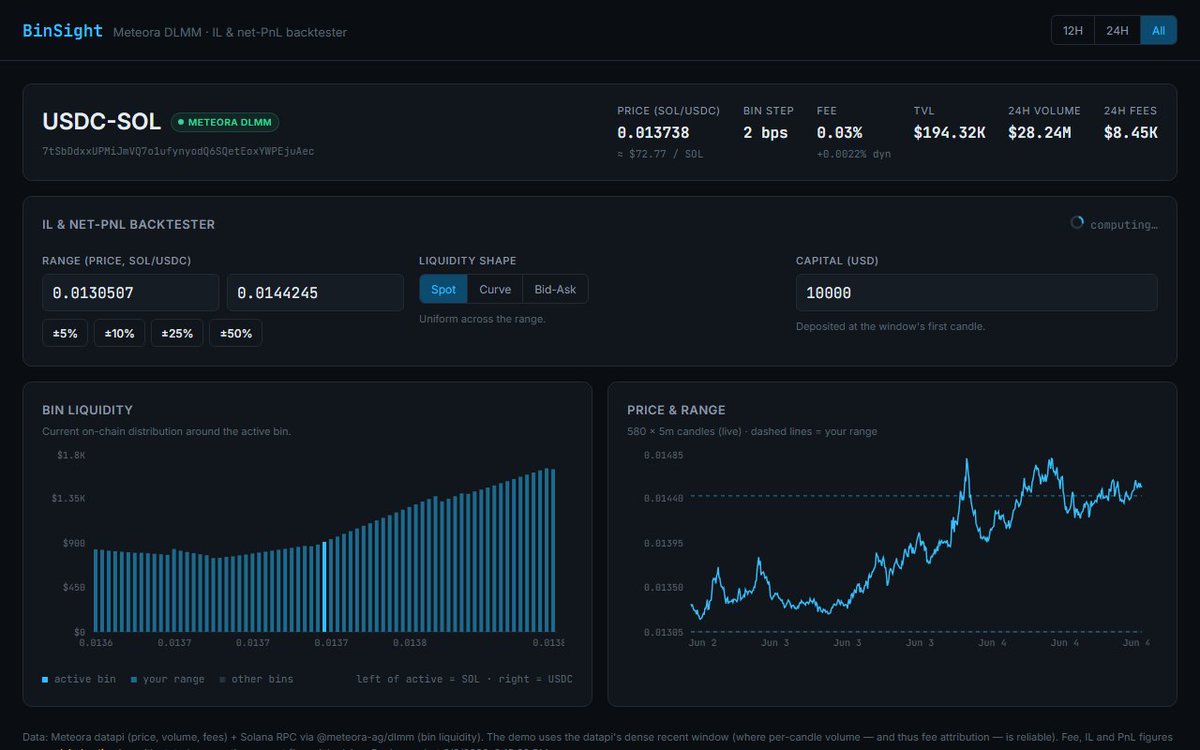The width and height of the screenshot is (1200, 750).
Task: Apply the ±50% range preset
Action: pos(236,333)
